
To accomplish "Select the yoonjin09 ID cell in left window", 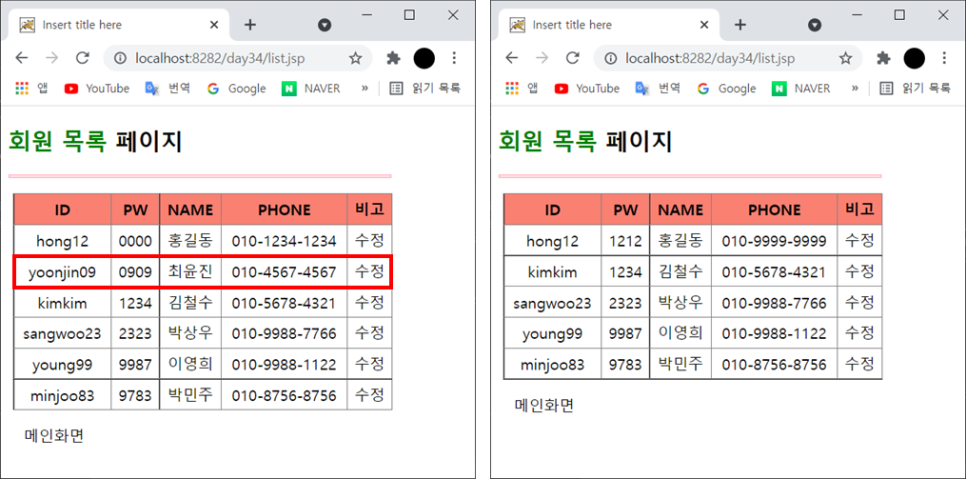I will 62,272.
